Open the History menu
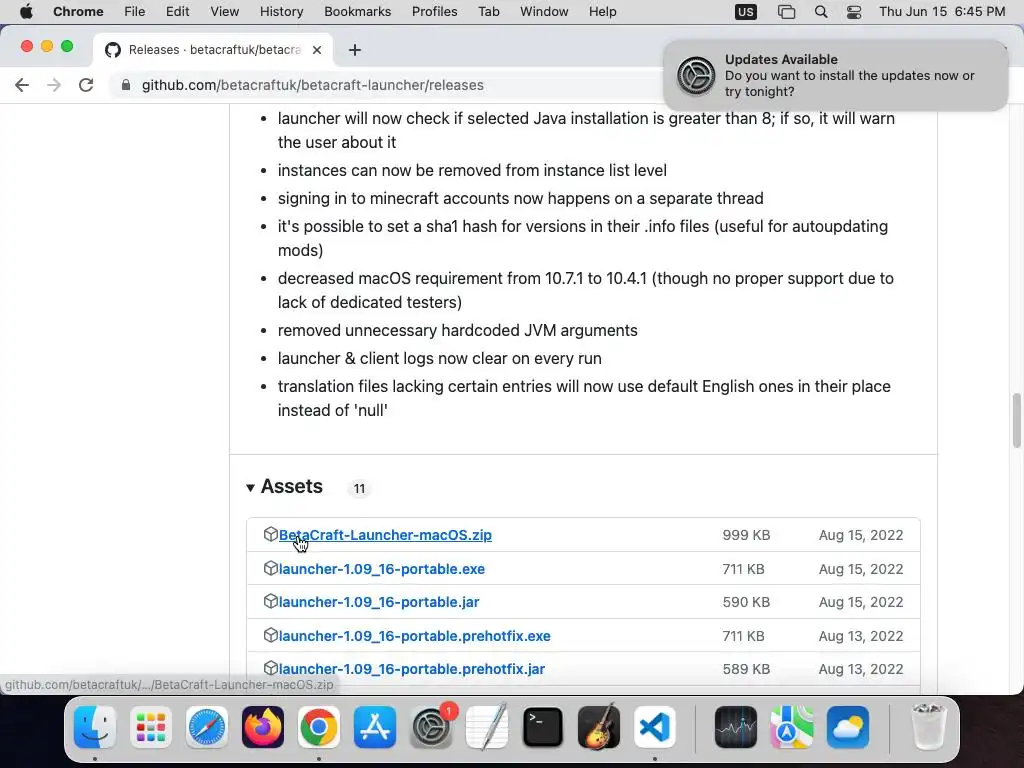Screen dimensions: 1024x768 [x=281, y=12]
